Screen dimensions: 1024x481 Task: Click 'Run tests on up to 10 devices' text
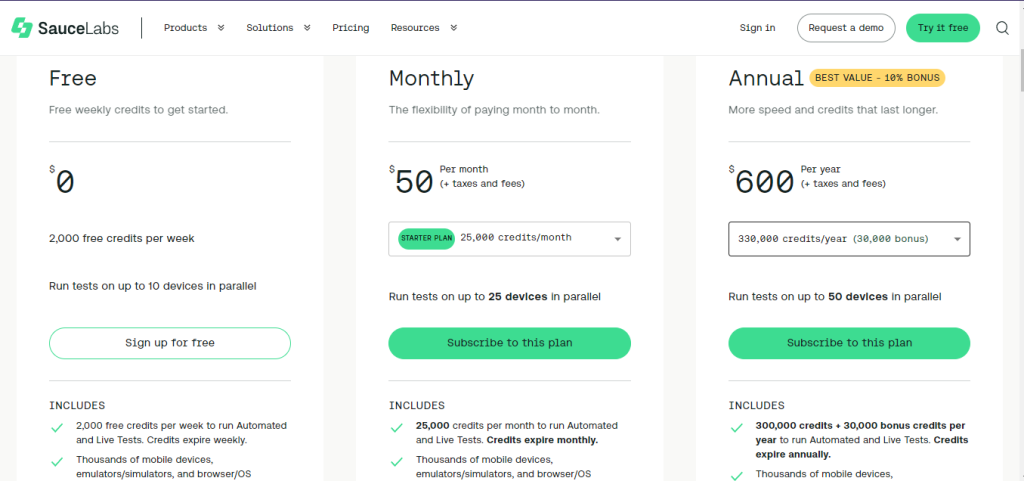coord(153,286)
